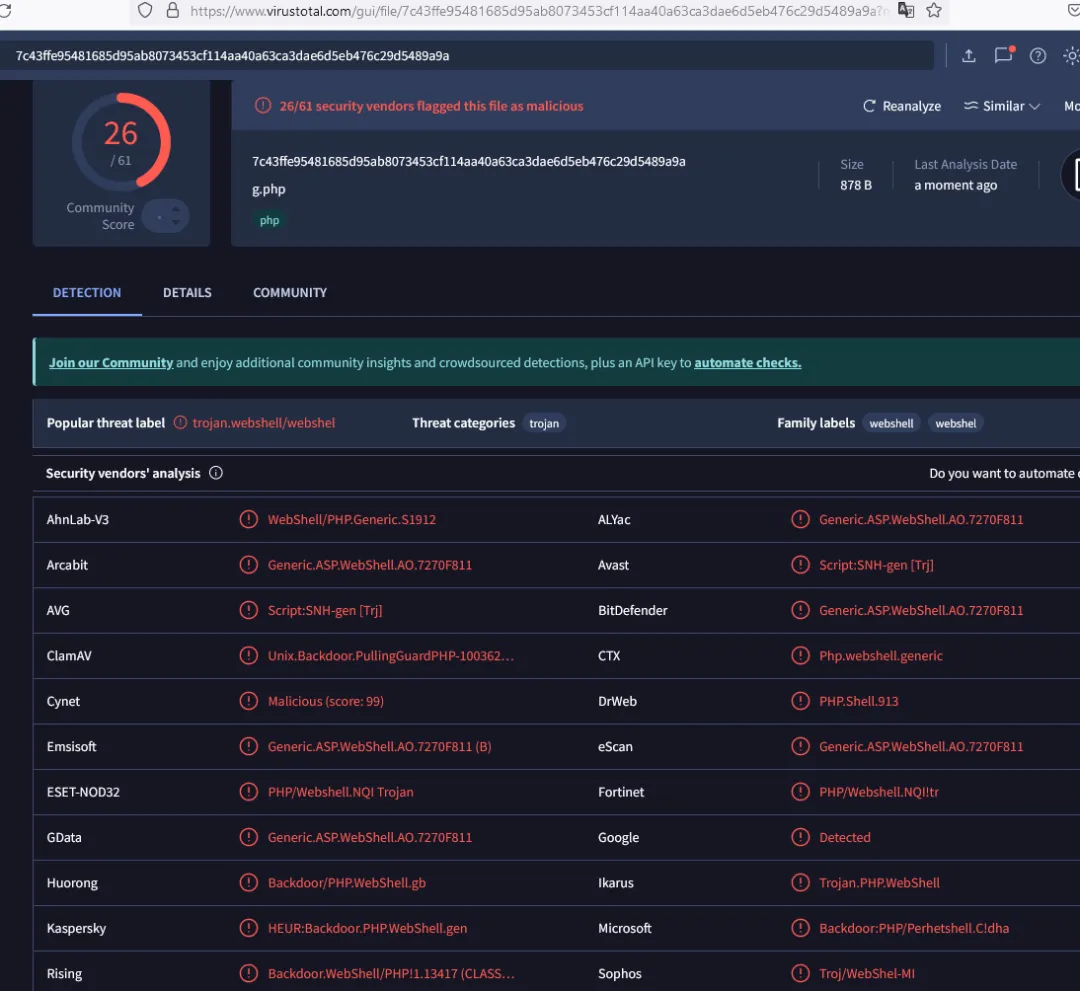The width and height of the screenshot is (1080, 991).
Task: Click the alert icon in Cynet row
Action: coord(249,701)
